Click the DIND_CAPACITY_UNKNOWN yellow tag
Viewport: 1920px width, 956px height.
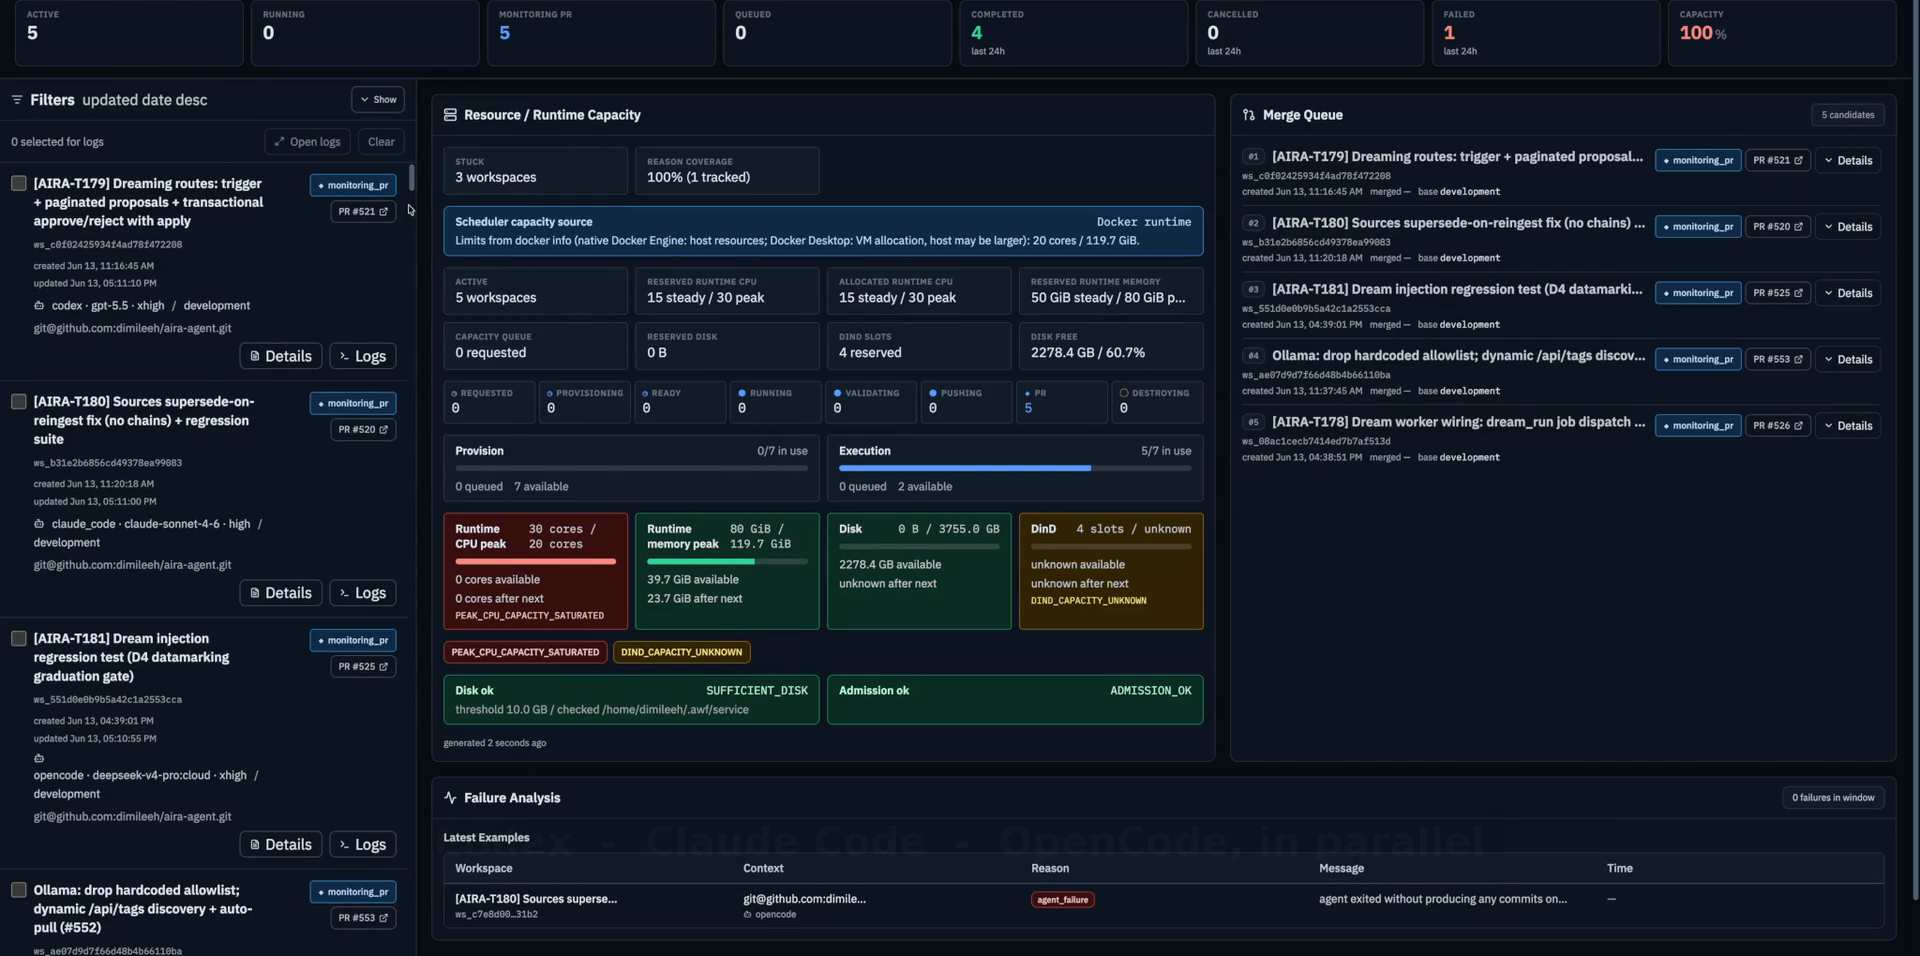pyautogui.click(x=681, y=652)
